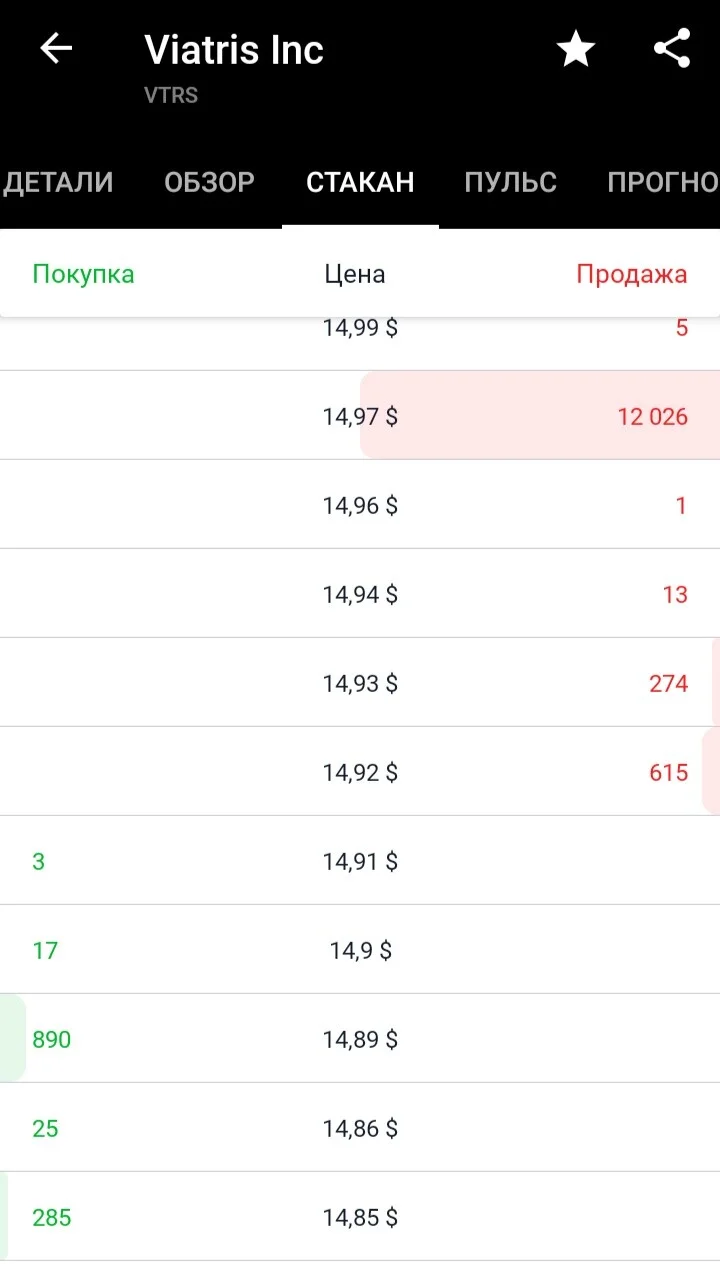
Task: Tap the back arrow icon
Action: [56, 49]
